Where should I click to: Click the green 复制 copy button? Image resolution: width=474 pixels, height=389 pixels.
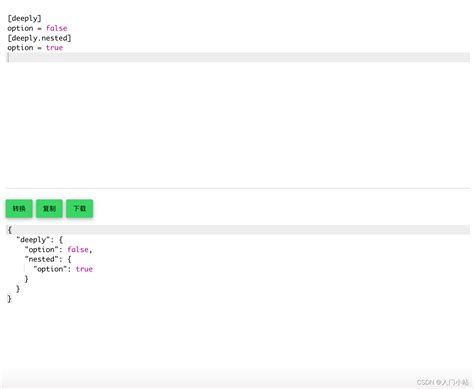(x=49, y=208)
